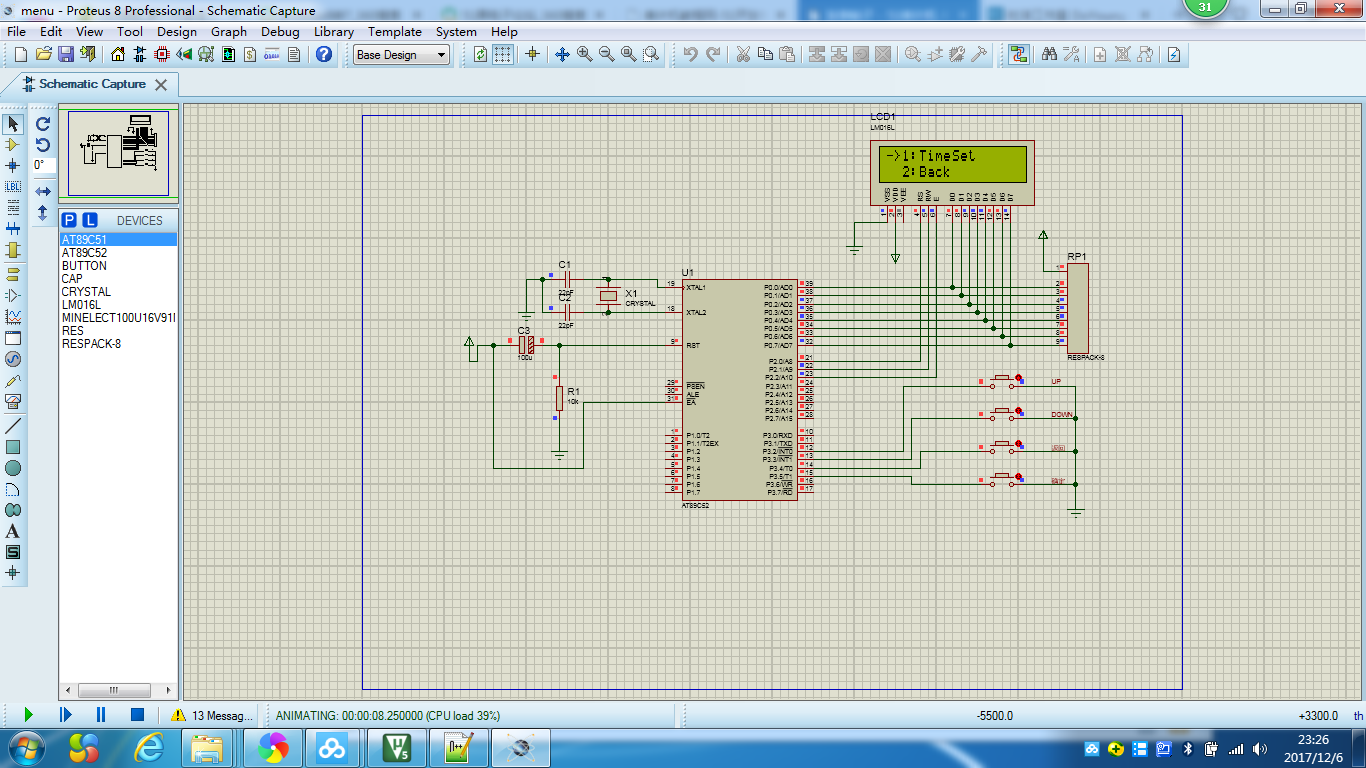Open the 13 Messages warning log
Screen dimensions: 1366x768
(x=211, y=716)
